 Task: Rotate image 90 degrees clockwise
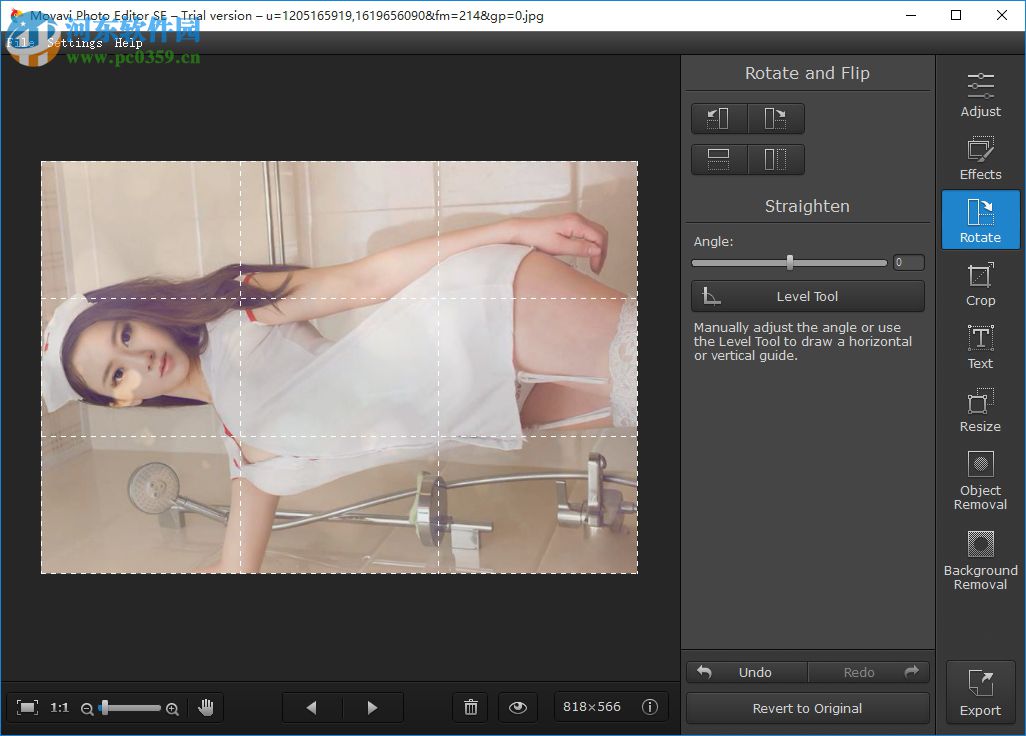[x=776, y=118]
